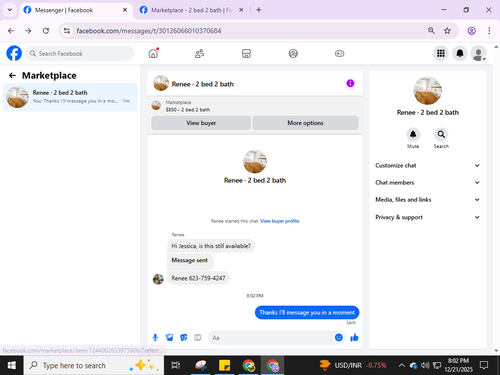Reload the page in Chrome
Image resolution: width=500 pixels, height=375 pixels.
pos(46,31)
